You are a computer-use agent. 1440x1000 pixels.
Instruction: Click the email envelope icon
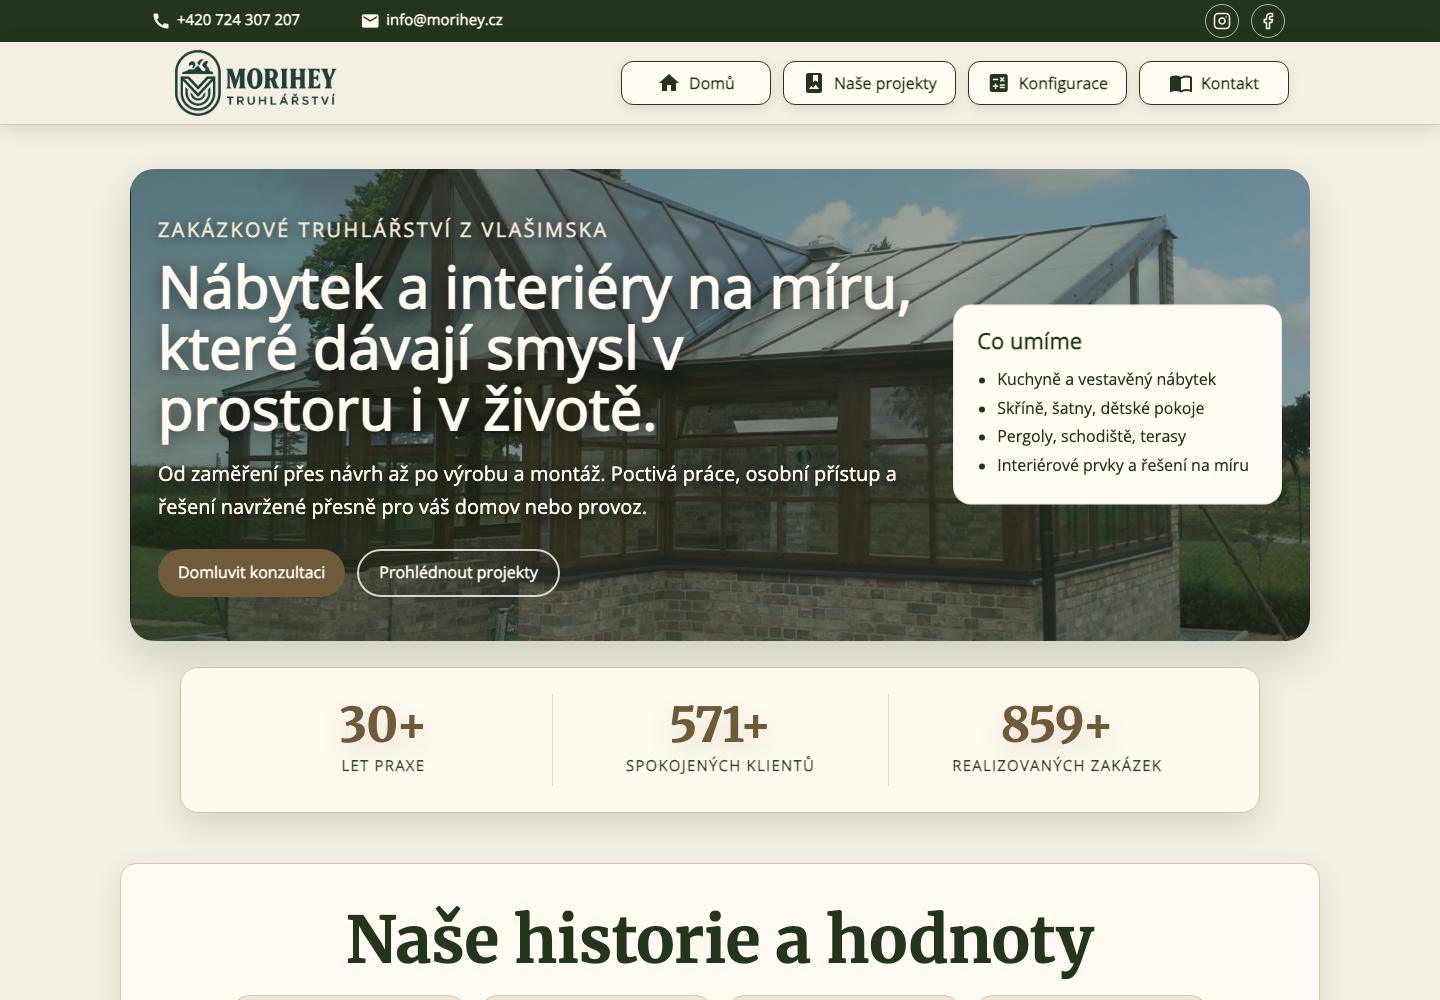tap(370, 20)
